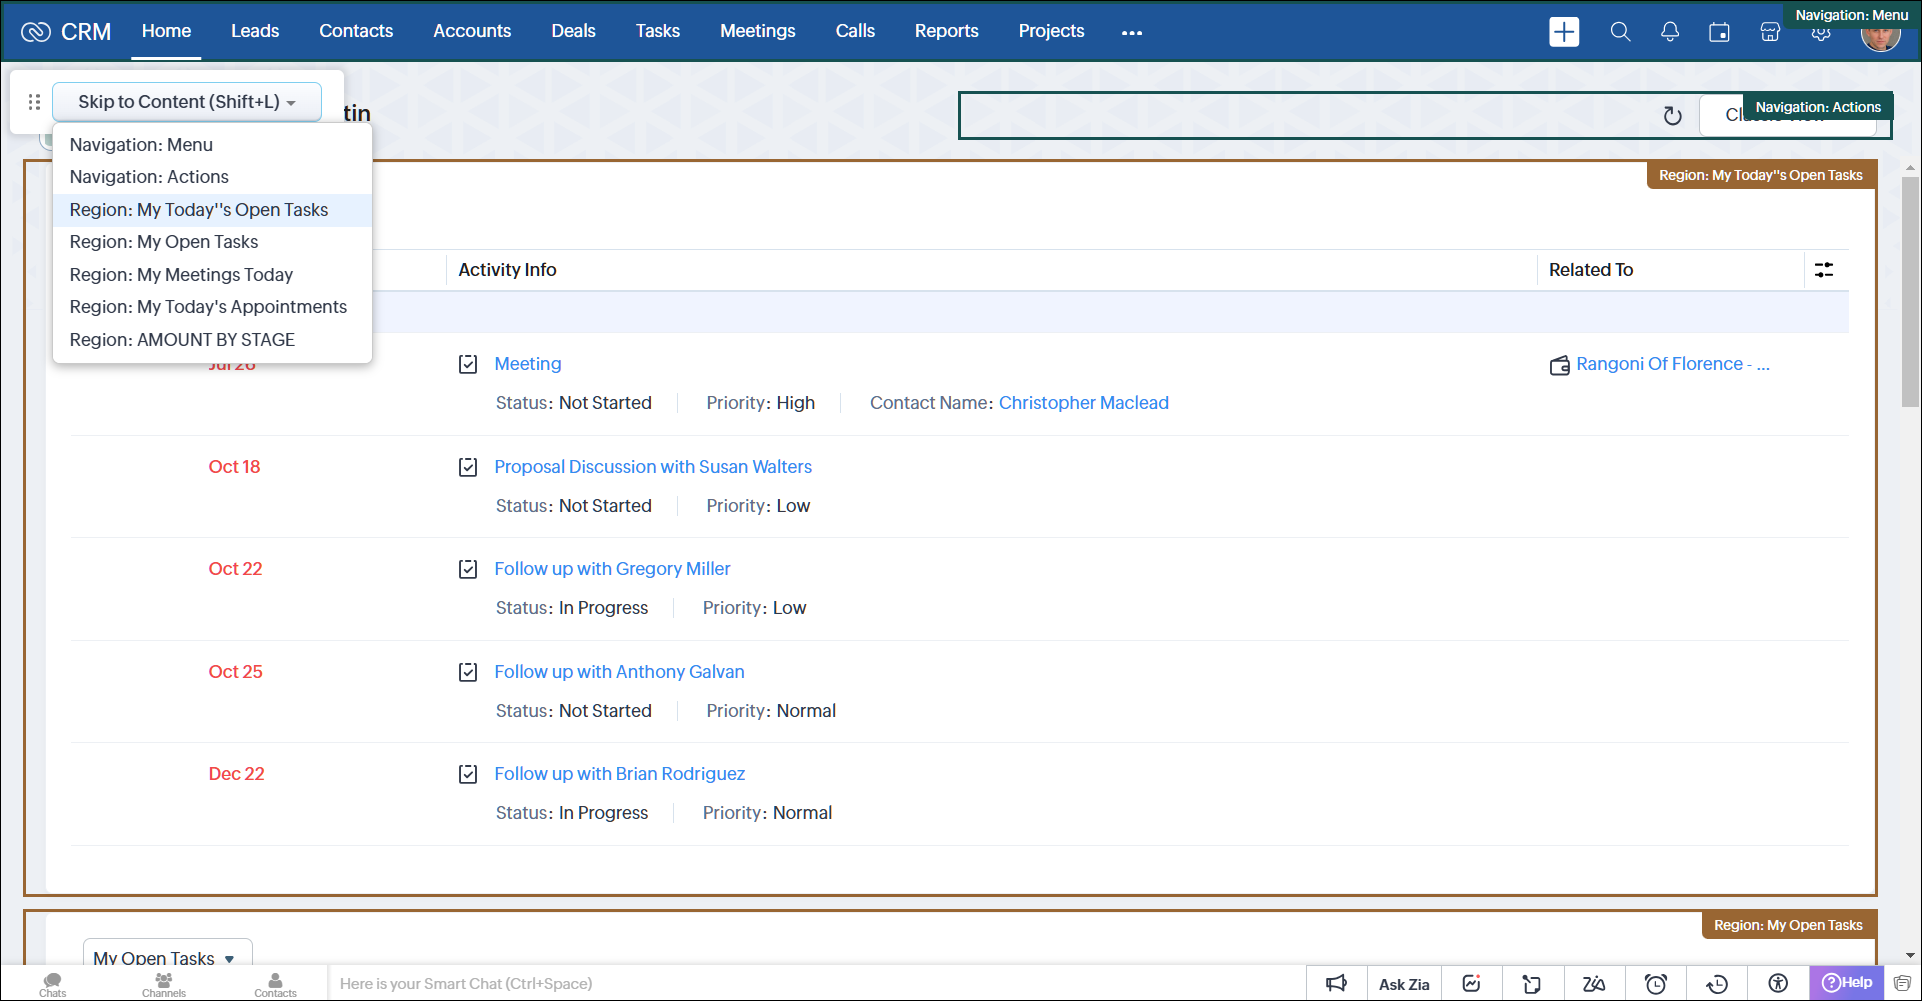This screenshot has height=1001, width=1922.
Task: Open the search magnifier icon
Action: click(x=1620, y=32)
